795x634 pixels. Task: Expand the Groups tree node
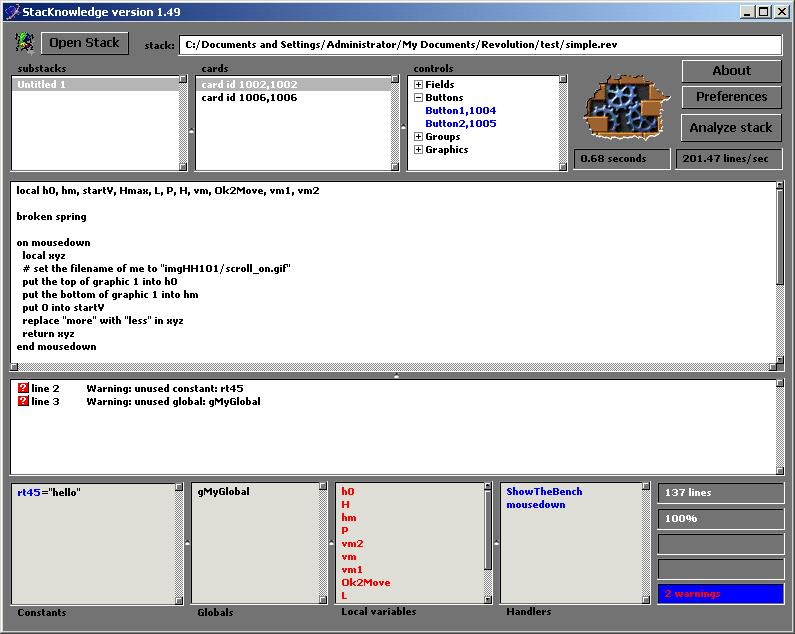click(418, 137)
